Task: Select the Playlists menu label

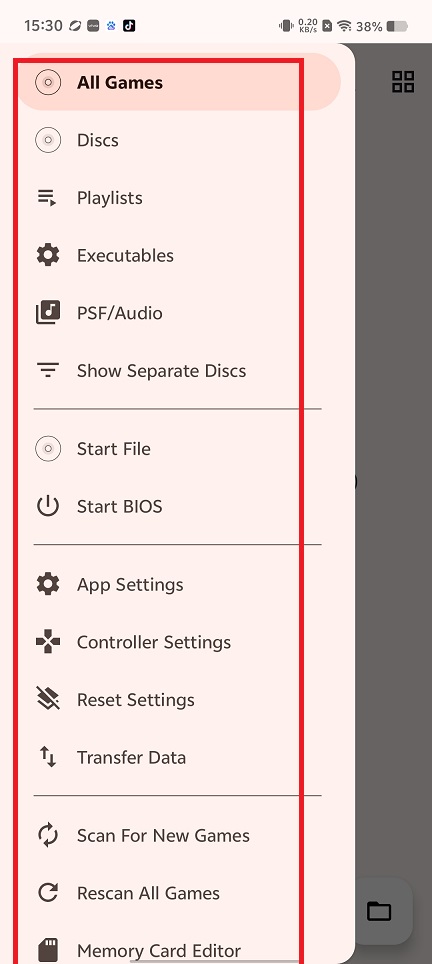Action: pyautogui.click(x=109, y=198)
